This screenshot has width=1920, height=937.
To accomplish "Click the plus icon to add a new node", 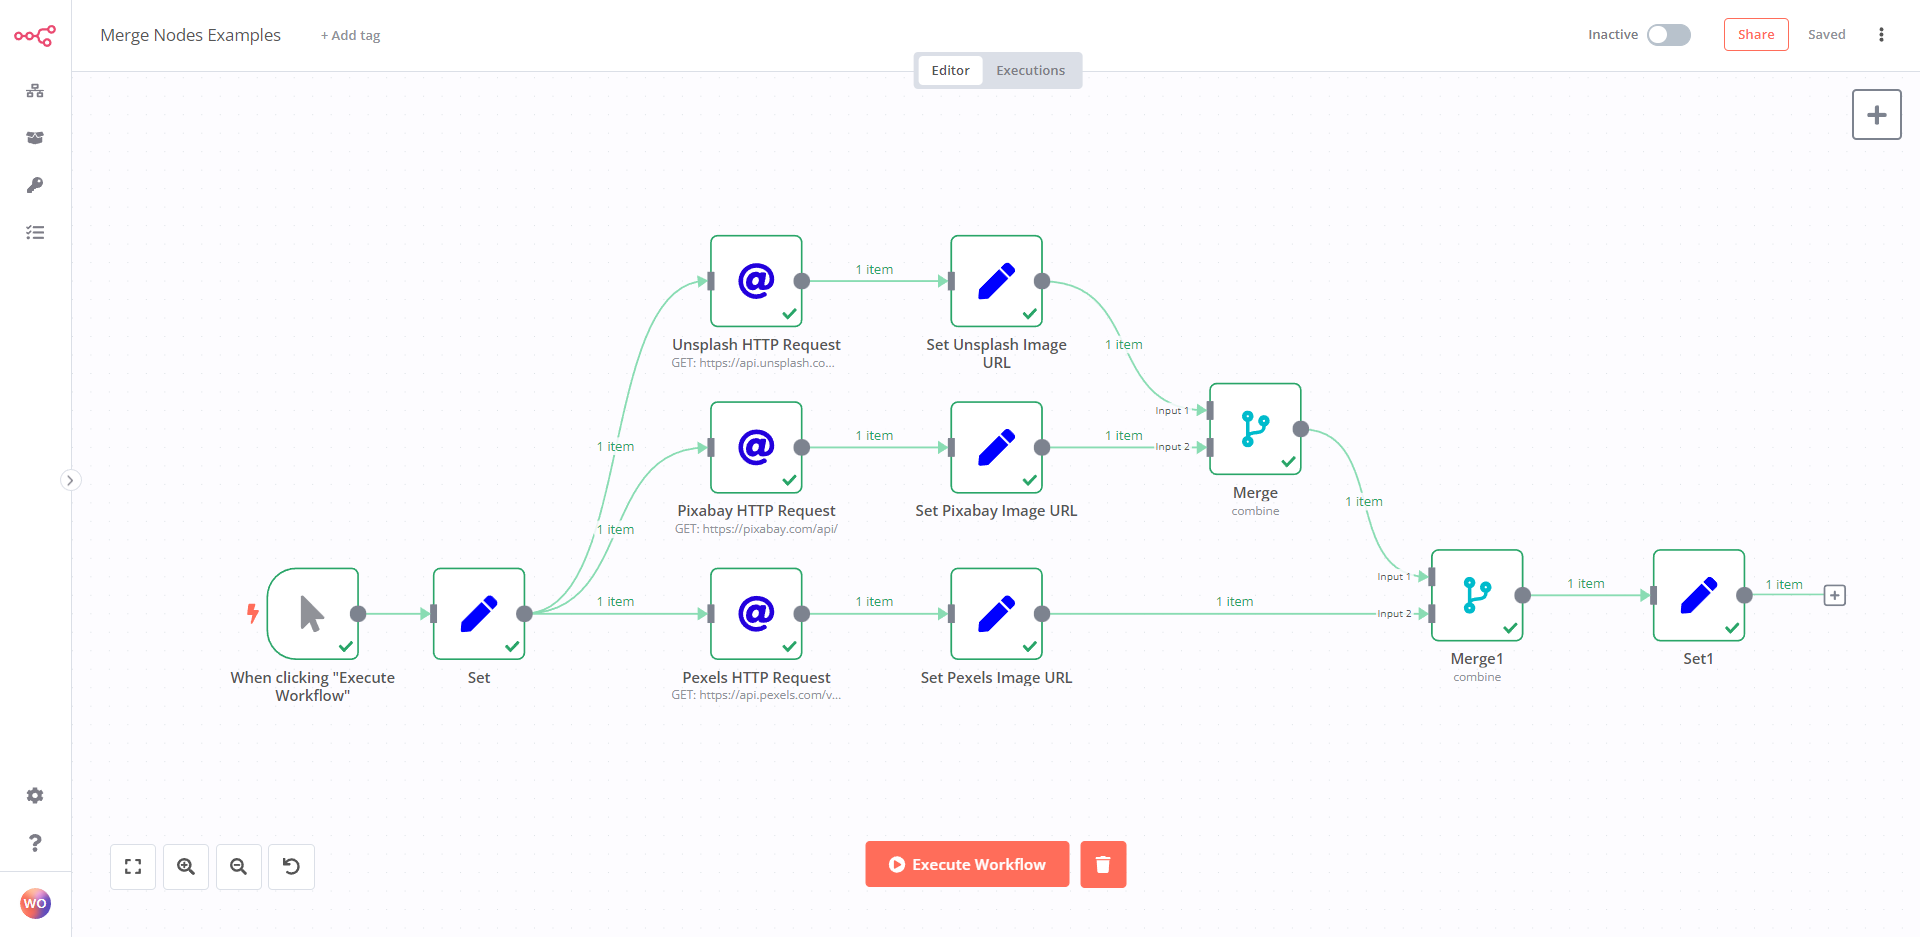I will point(1877,114).
